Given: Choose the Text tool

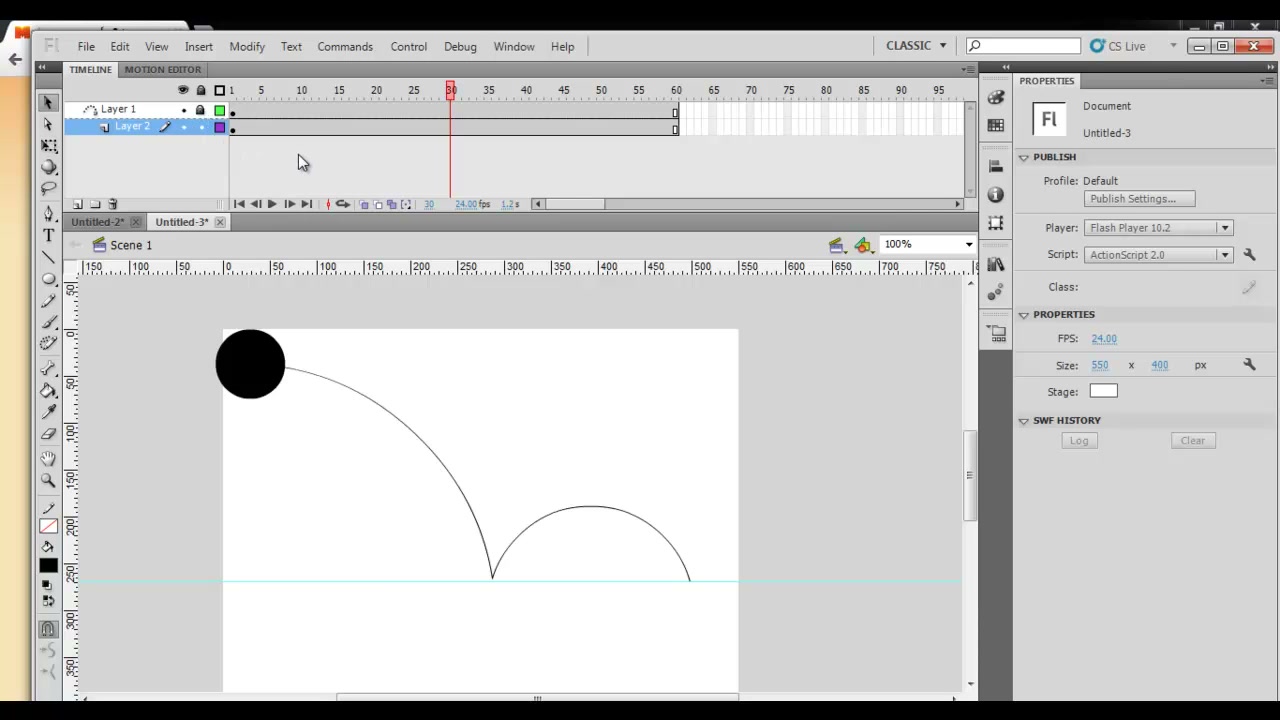Looking at the screenshot, I should coord(48,235).
